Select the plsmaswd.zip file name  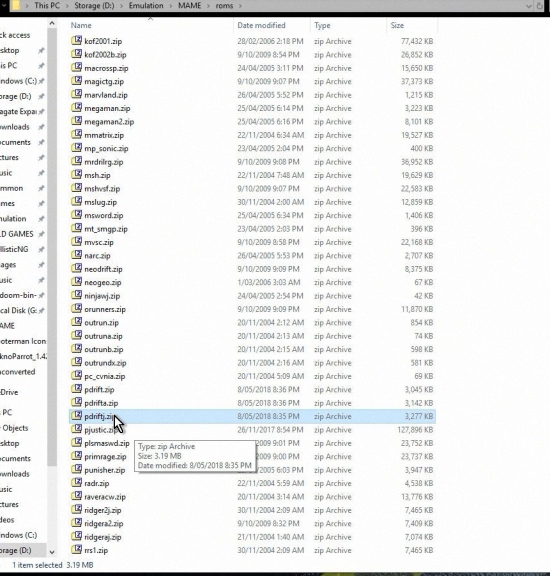[x=107, y=443]
